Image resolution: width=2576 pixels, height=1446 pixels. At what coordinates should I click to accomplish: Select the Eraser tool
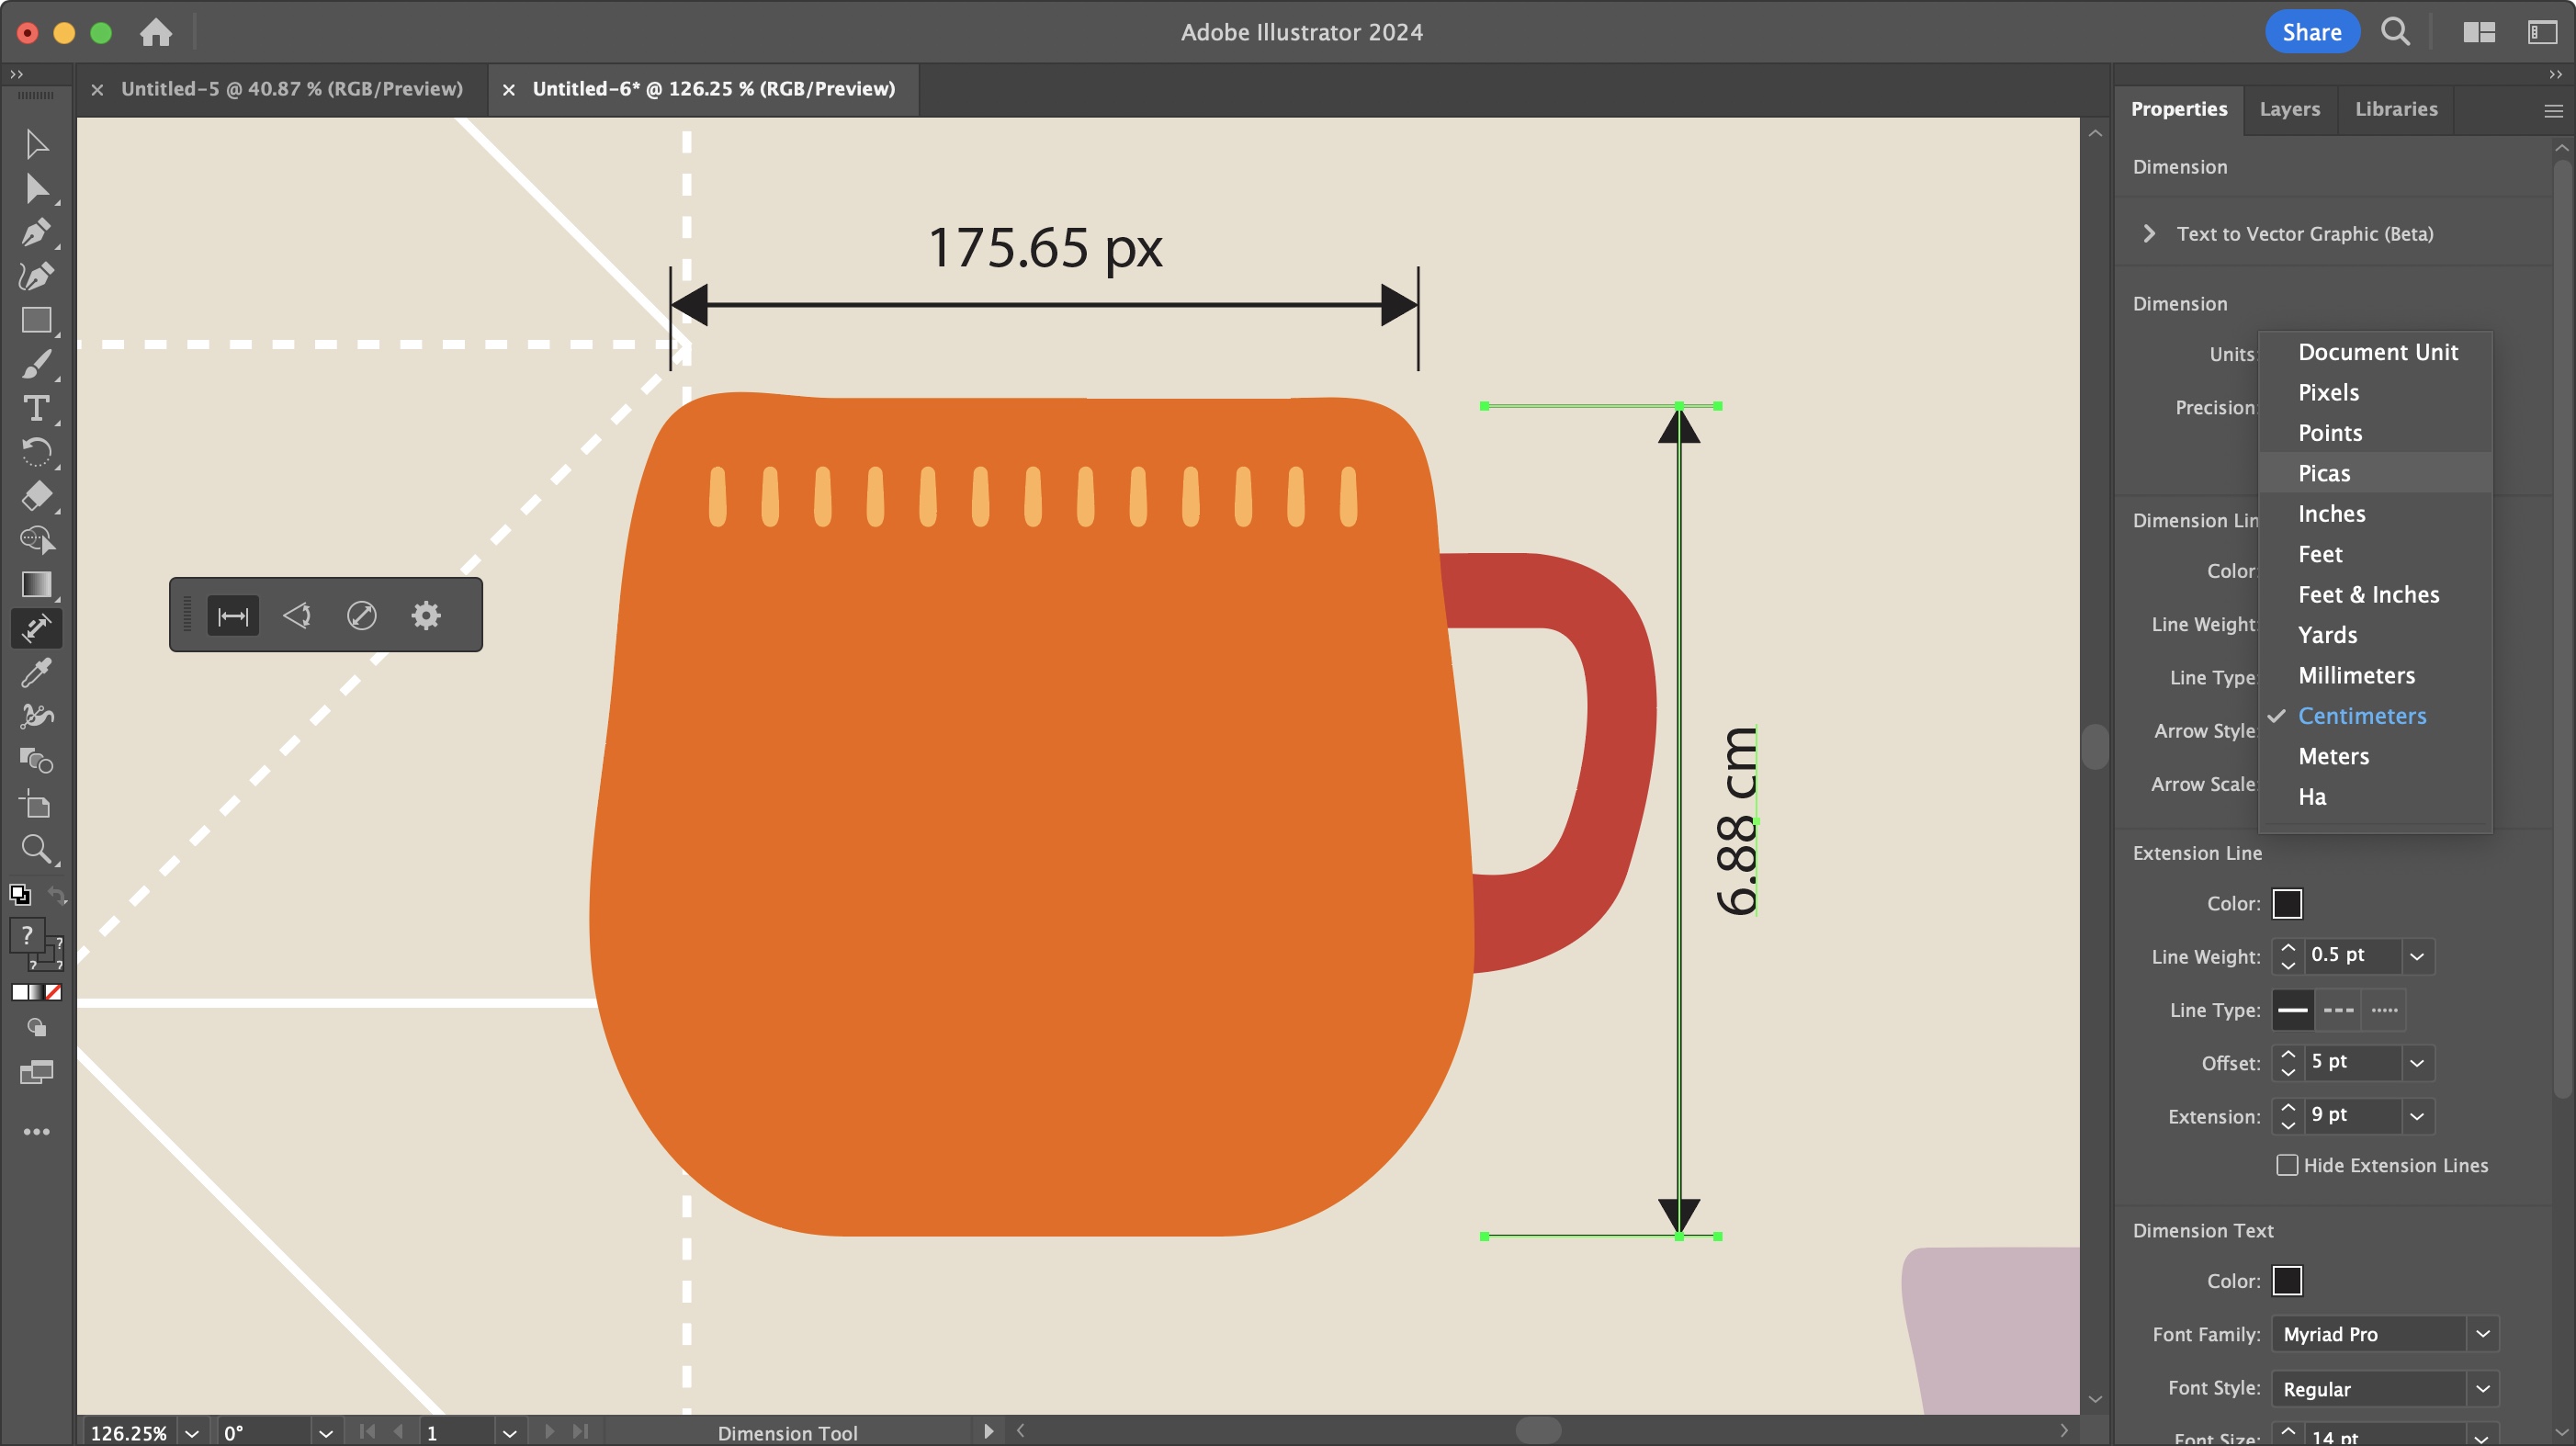tap(37, 497)
